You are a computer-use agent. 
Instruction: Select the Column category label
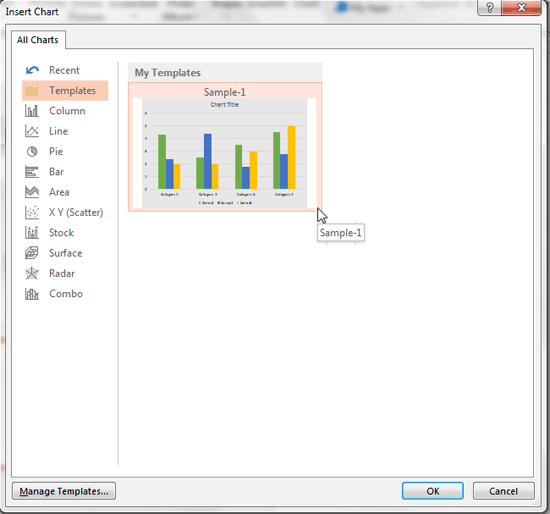[67, 111]
